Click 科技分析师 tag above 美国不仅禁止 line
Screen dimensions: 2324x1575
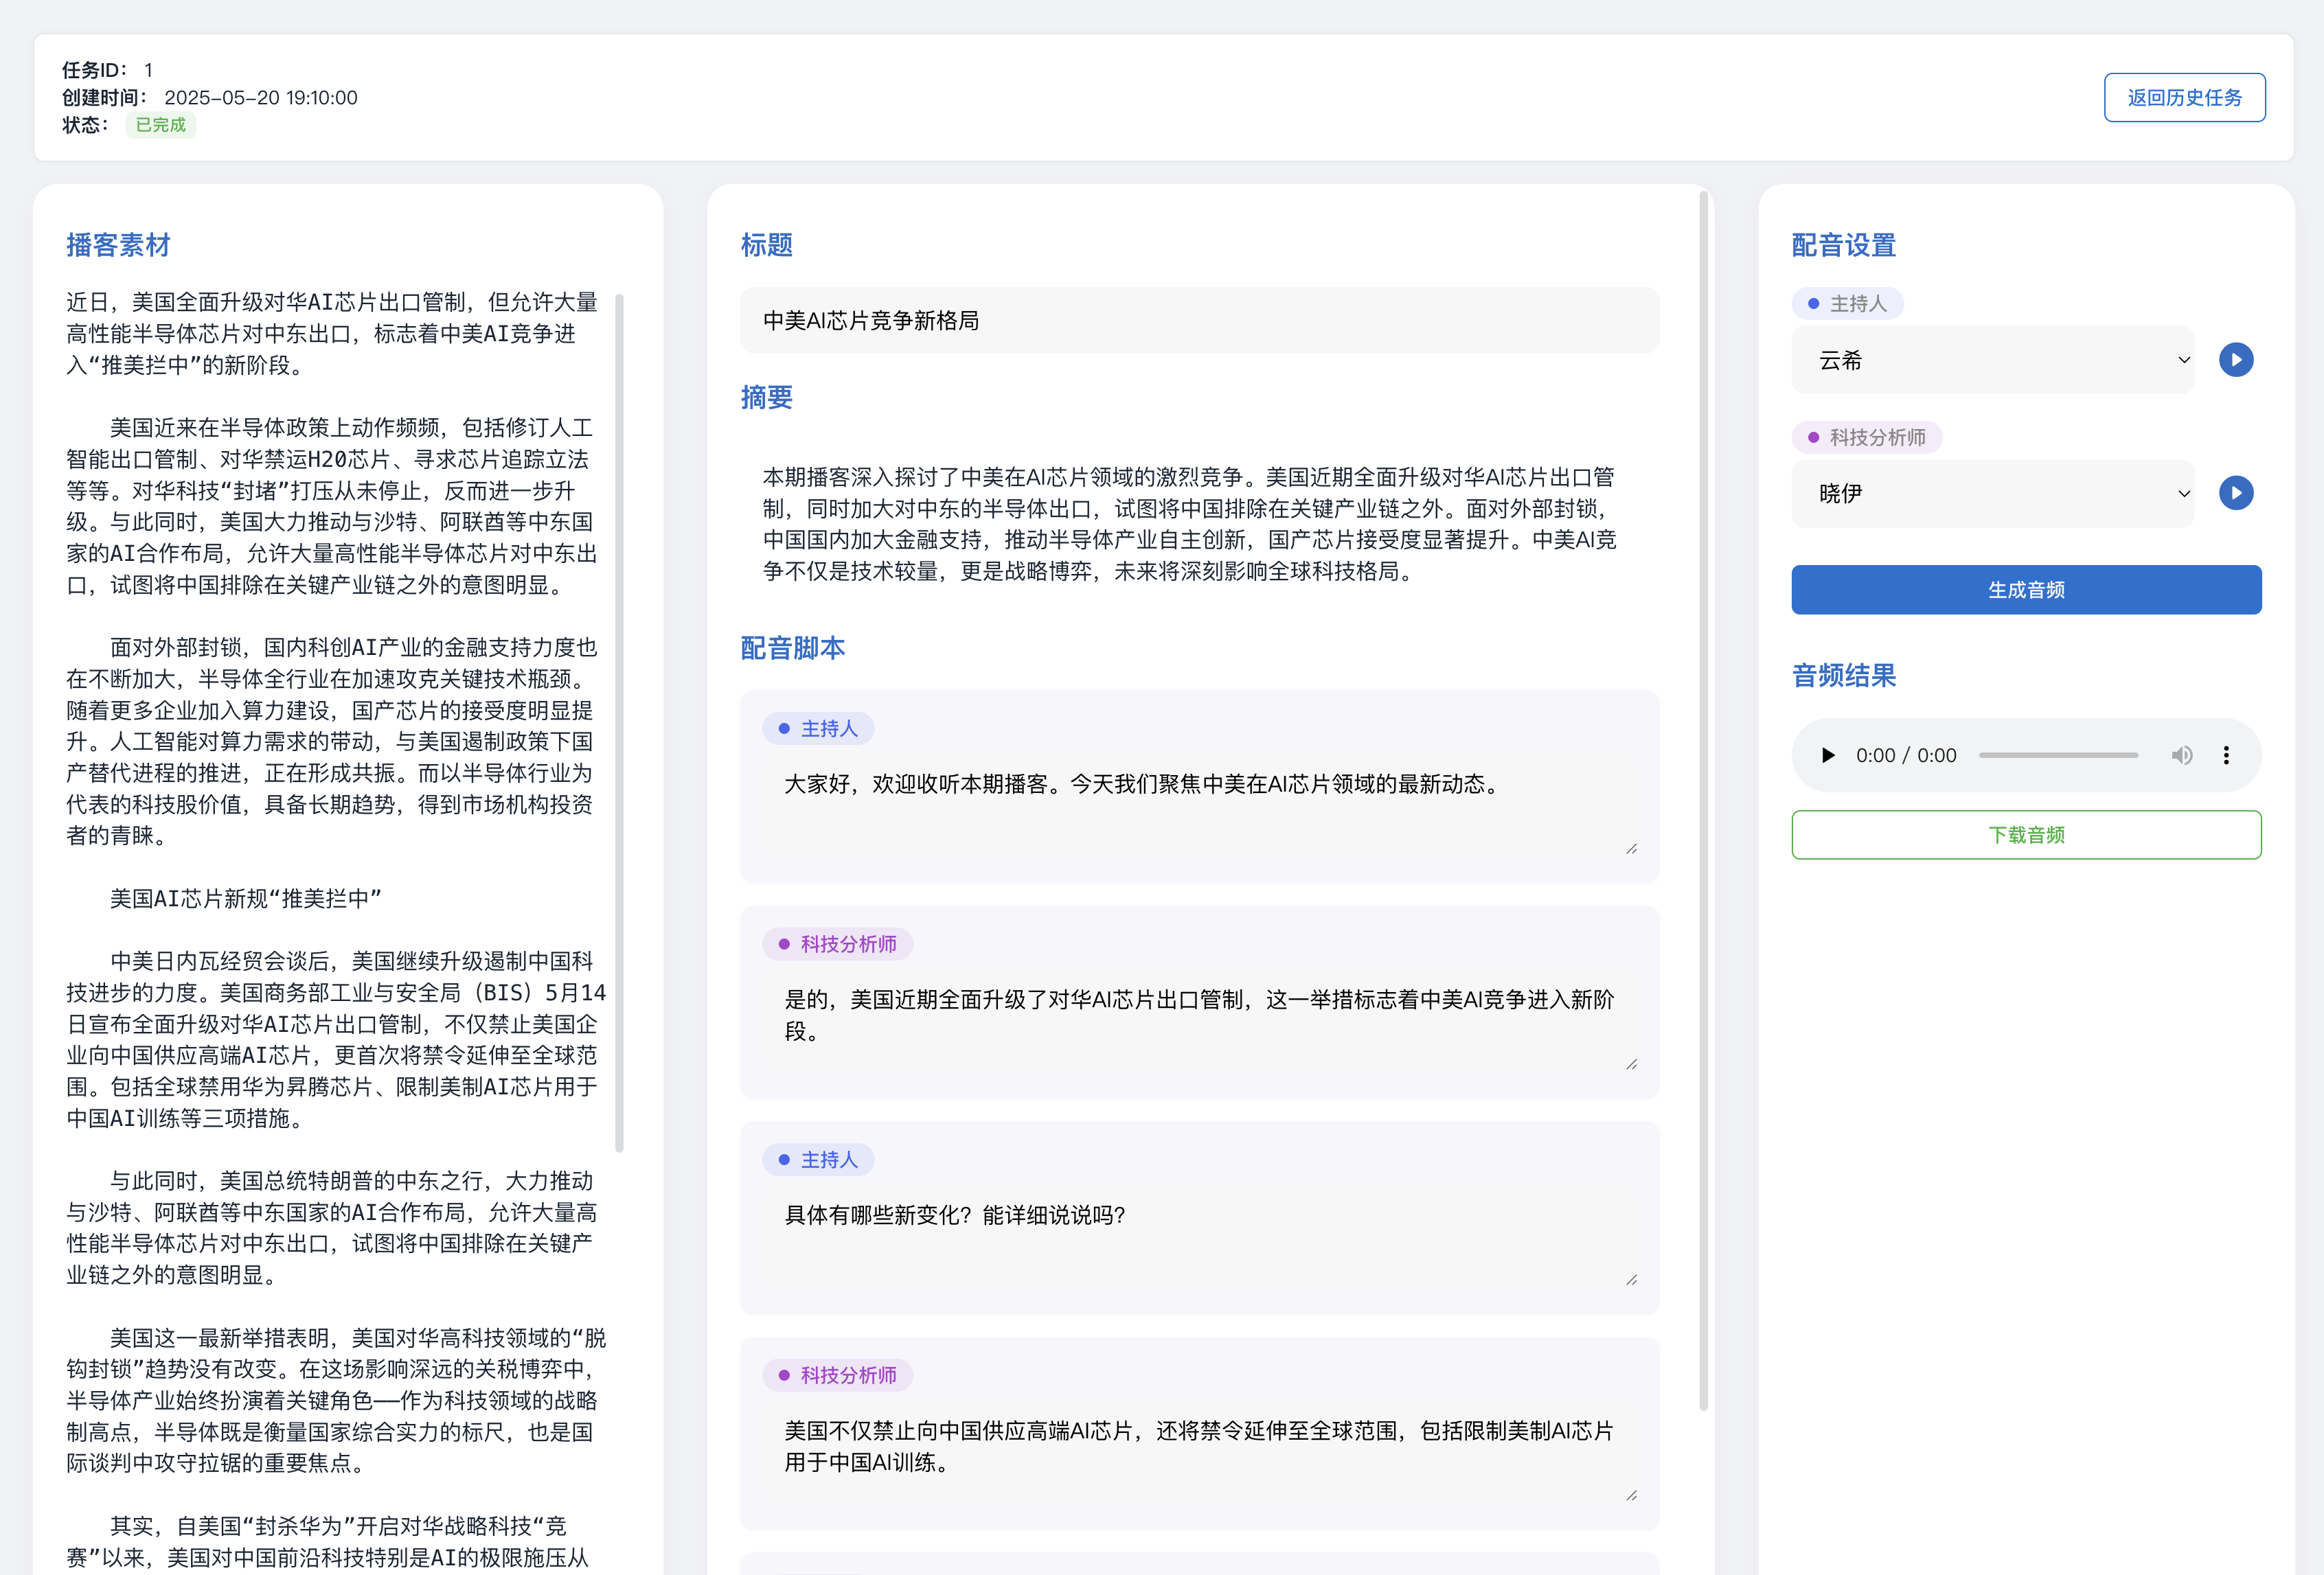(838, 1375)
